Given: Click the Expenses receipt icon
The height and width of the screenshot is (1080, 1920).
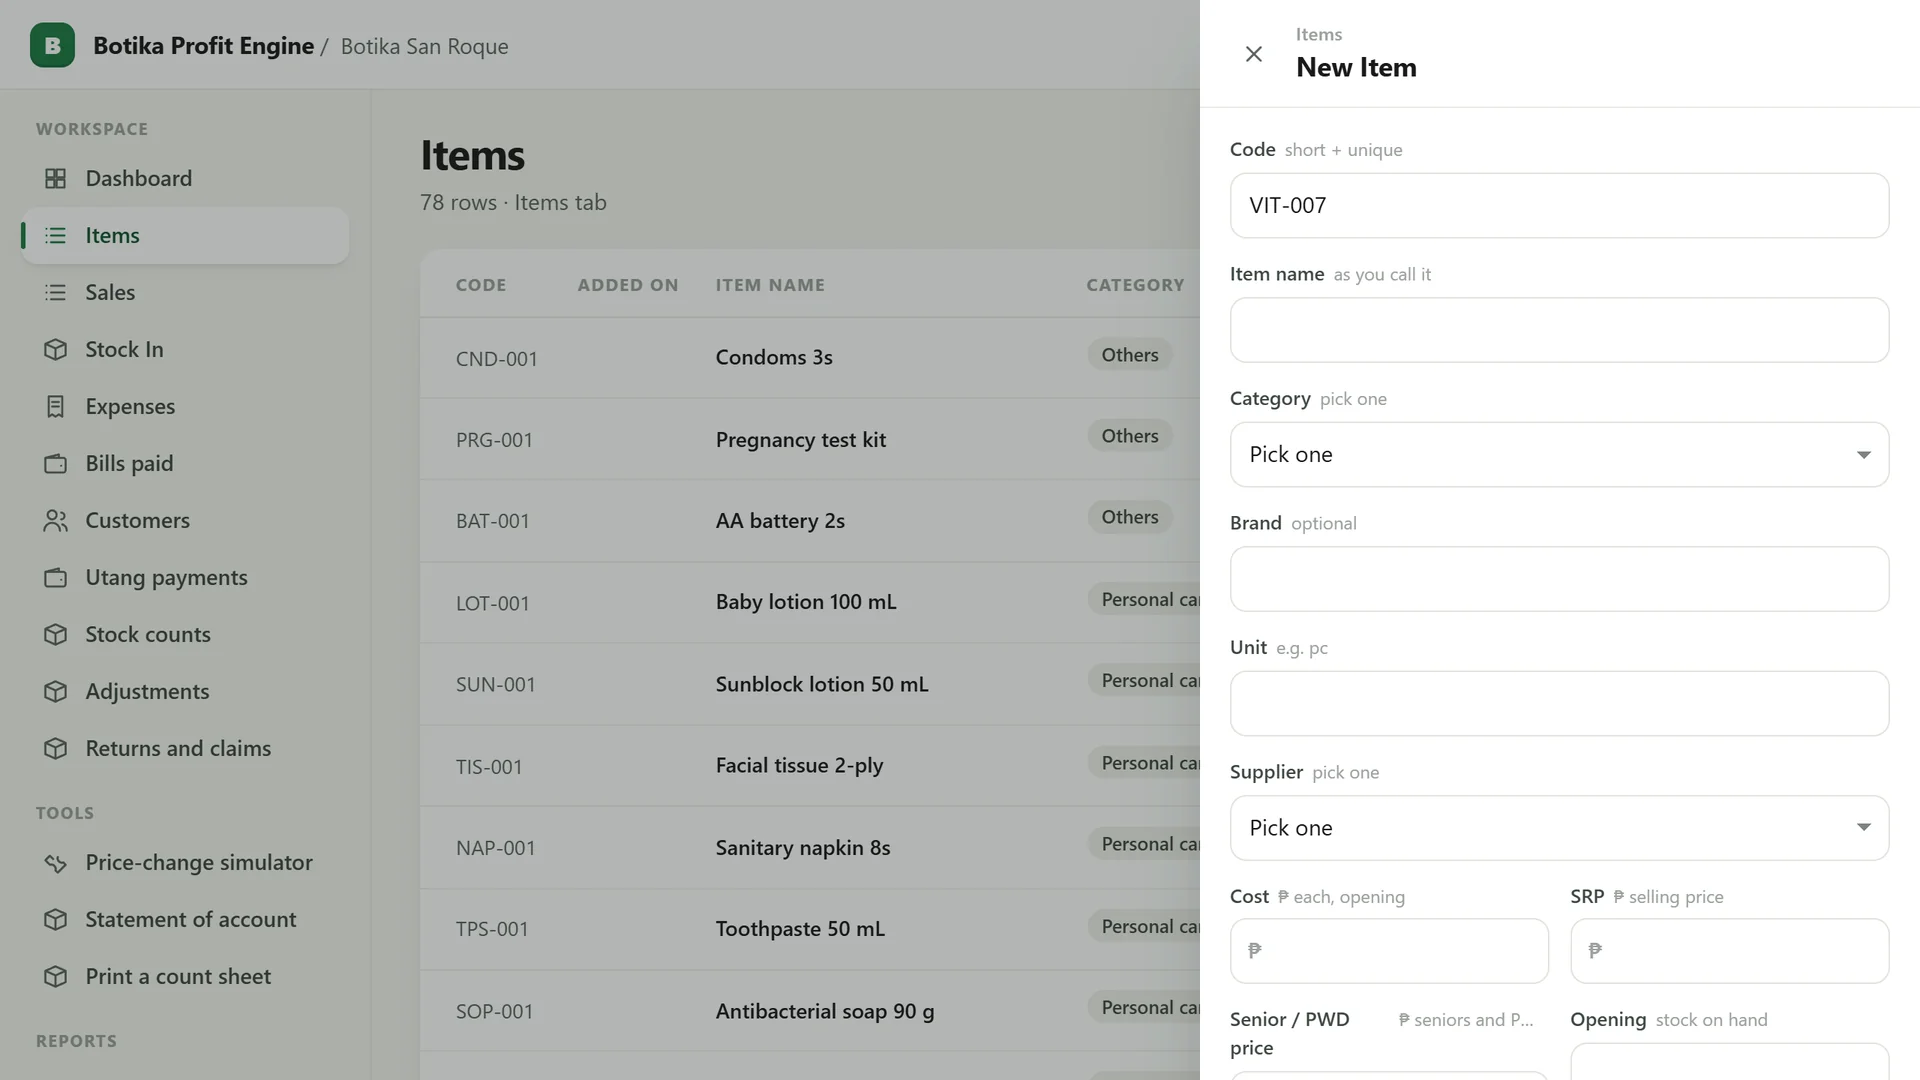Looking at the screenshot, I should pyautogui.click(x=56, y=406).
